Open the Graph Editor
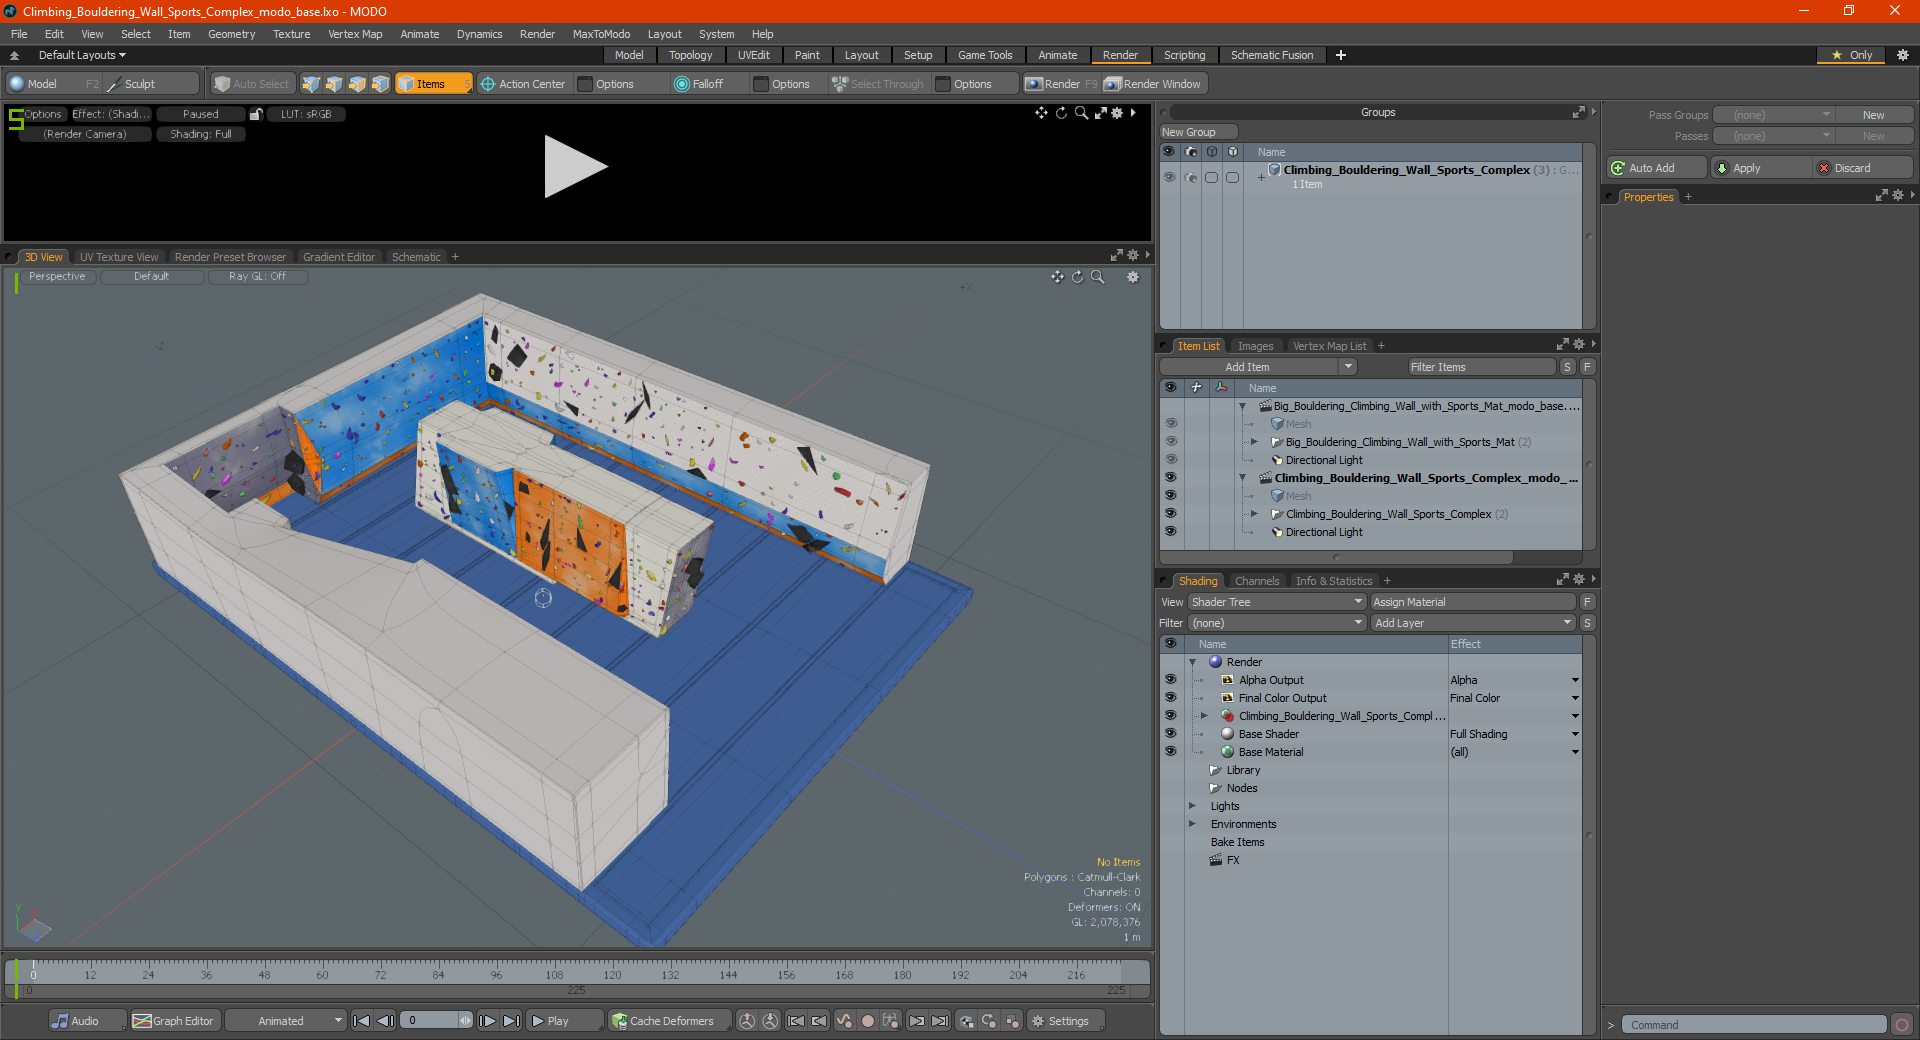Viewport: 1920px width, 1040px height. click(174, 1021)
